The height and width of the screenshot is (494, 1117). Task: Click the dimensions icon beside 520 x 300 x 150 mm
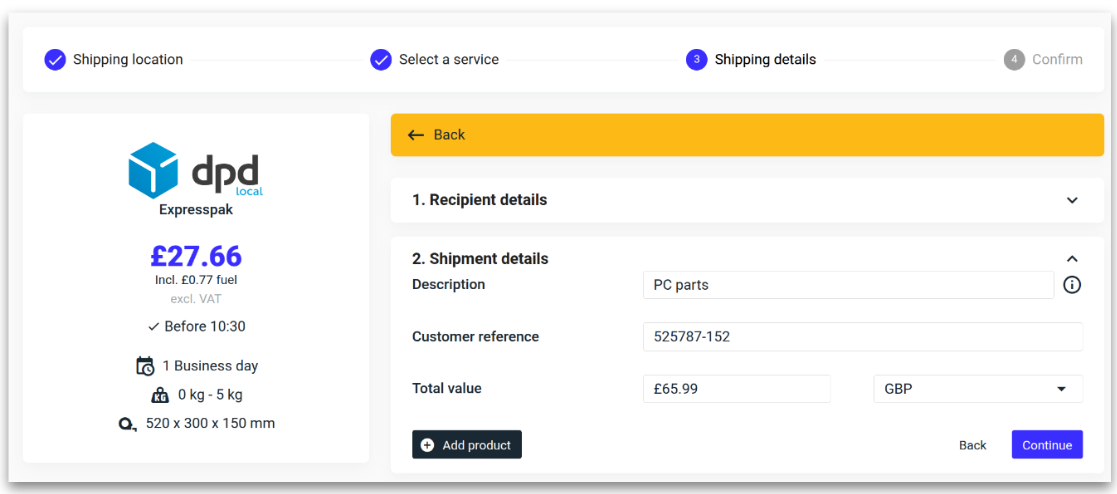[x=127, y=424]
